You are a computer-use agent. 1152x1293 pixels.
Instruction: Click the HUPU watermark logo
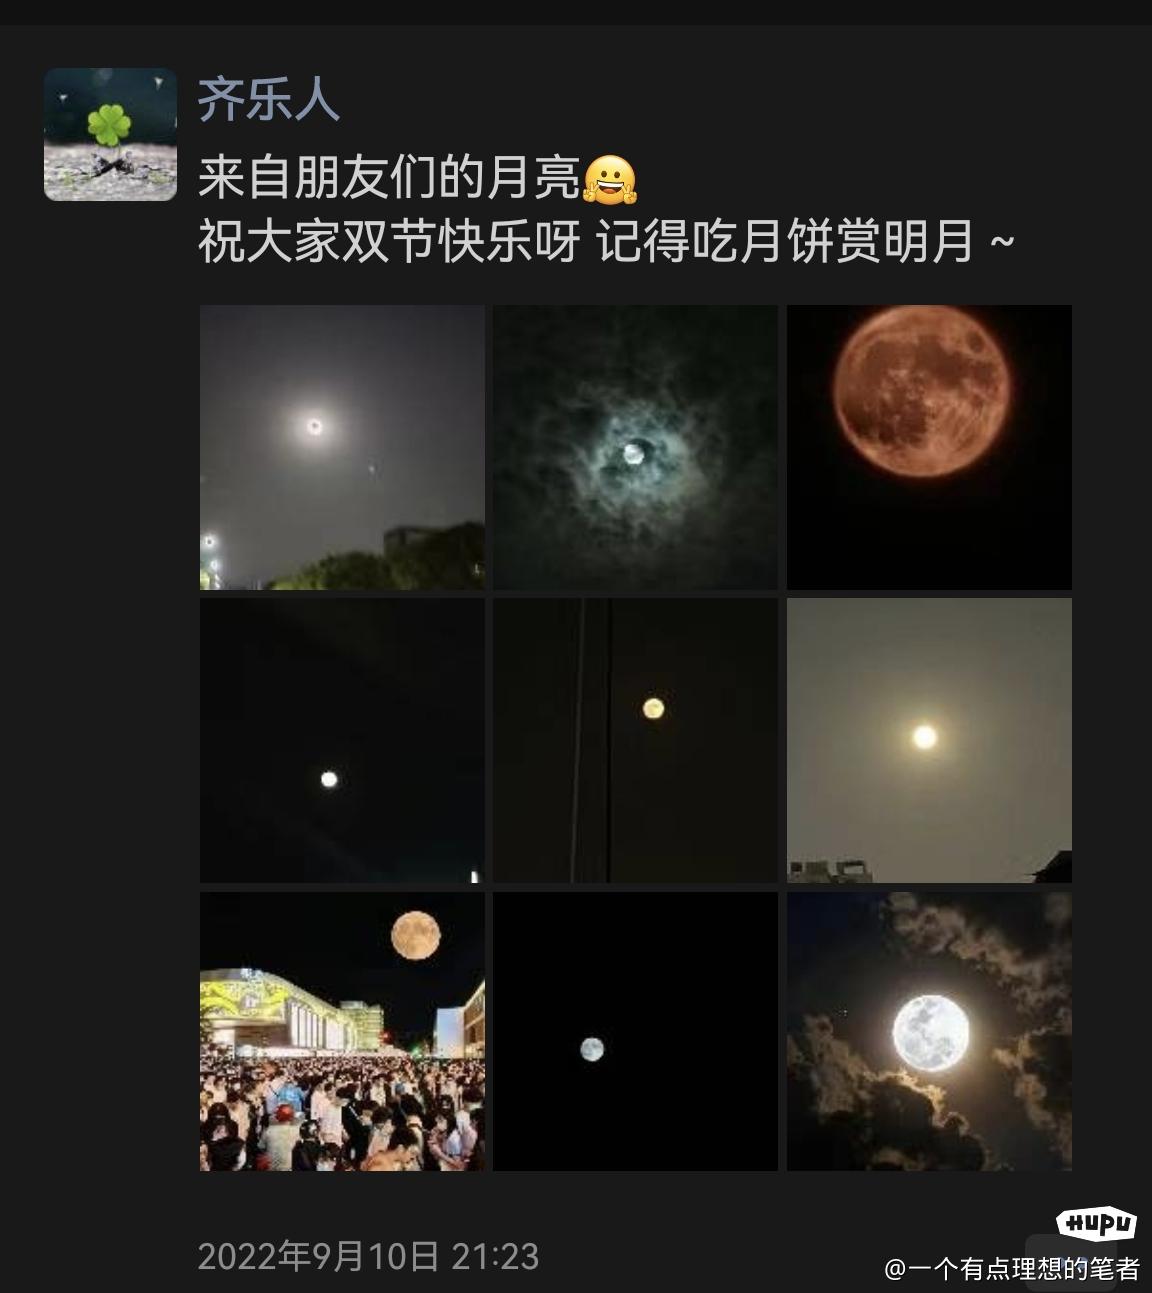coord(1097,1223)
